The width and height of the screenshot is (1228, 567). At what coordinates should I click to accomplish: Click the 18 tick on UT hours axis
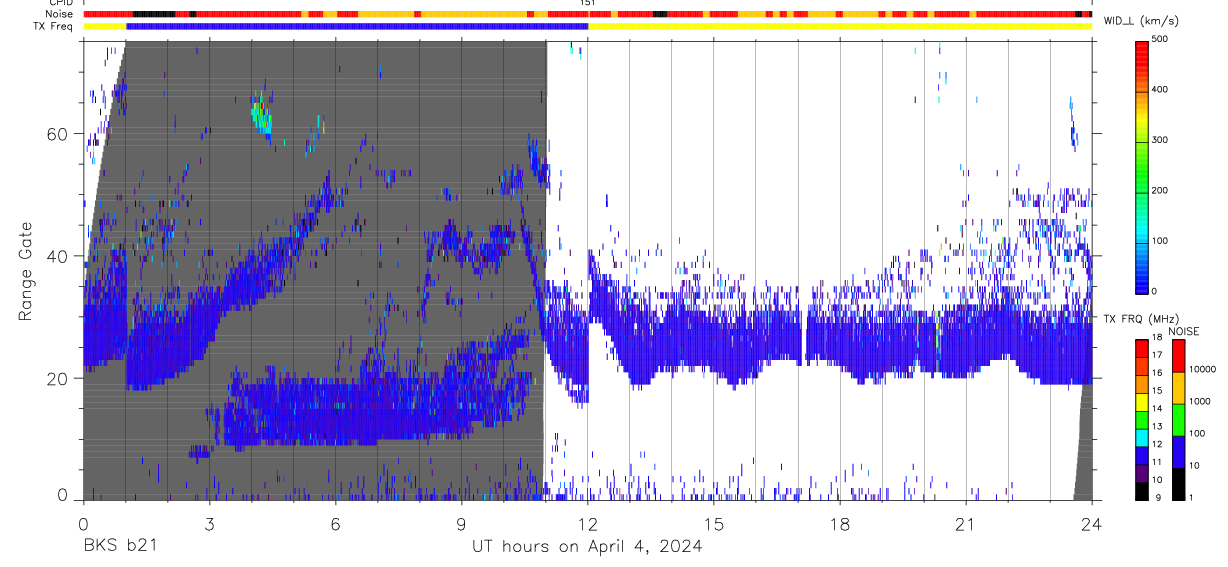pos(839,524)
